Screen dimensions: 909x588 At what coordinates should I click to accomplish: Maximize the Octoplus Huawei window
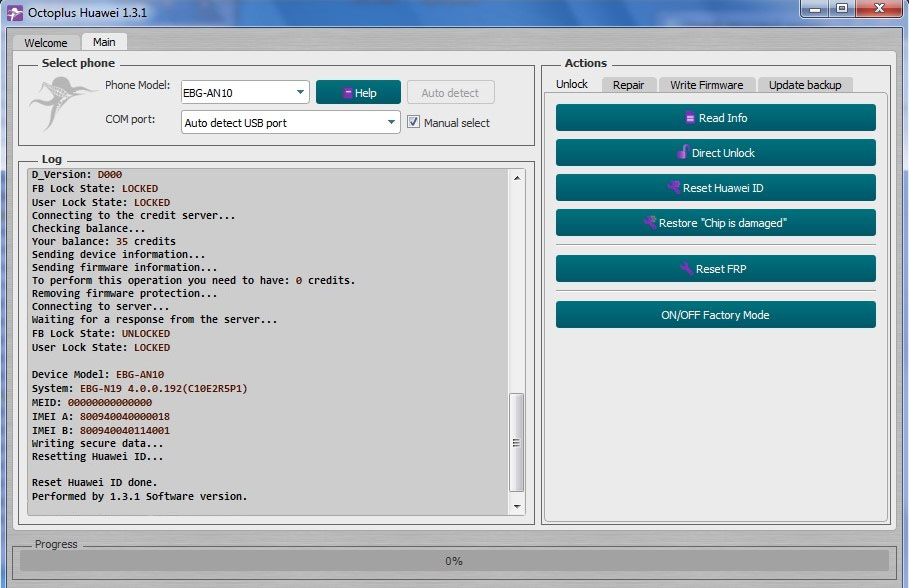pos(842,9)
